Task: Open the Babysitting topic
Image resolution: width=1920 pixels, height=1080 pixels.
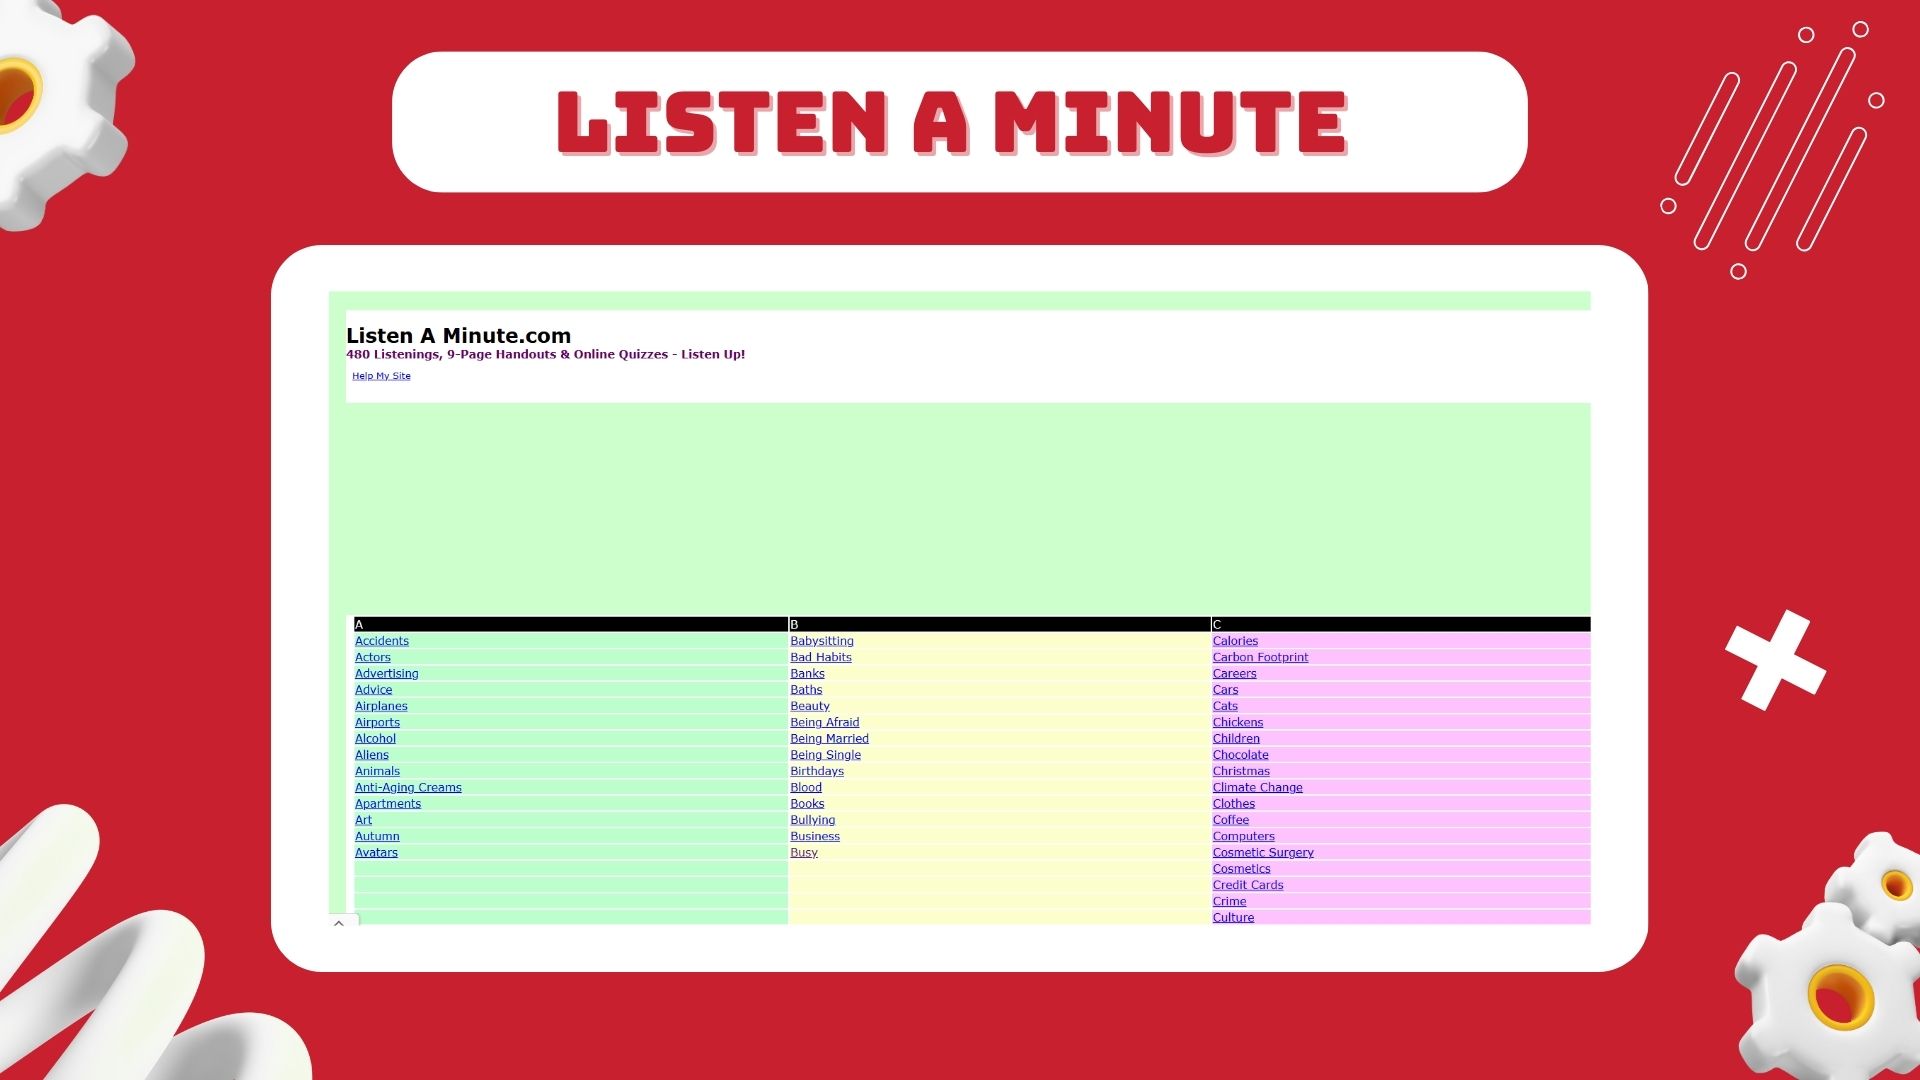Action: coord(822,641)
